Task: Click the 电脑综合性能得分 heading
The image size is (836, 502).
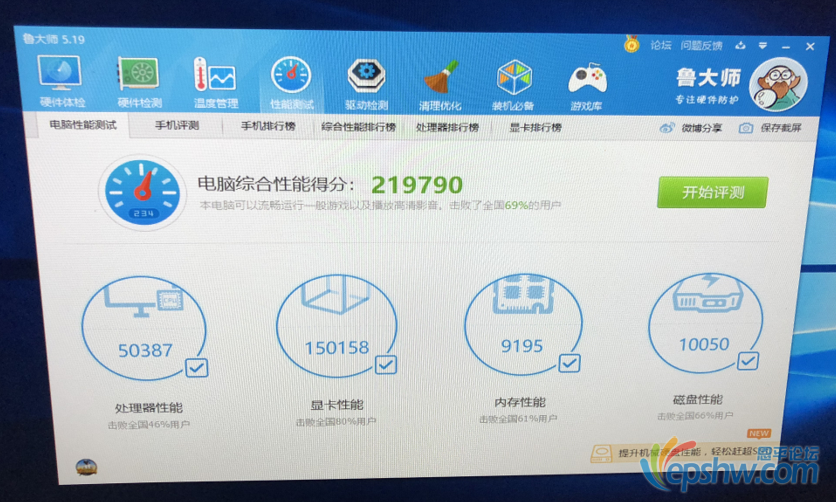Action: coord(276,184)
